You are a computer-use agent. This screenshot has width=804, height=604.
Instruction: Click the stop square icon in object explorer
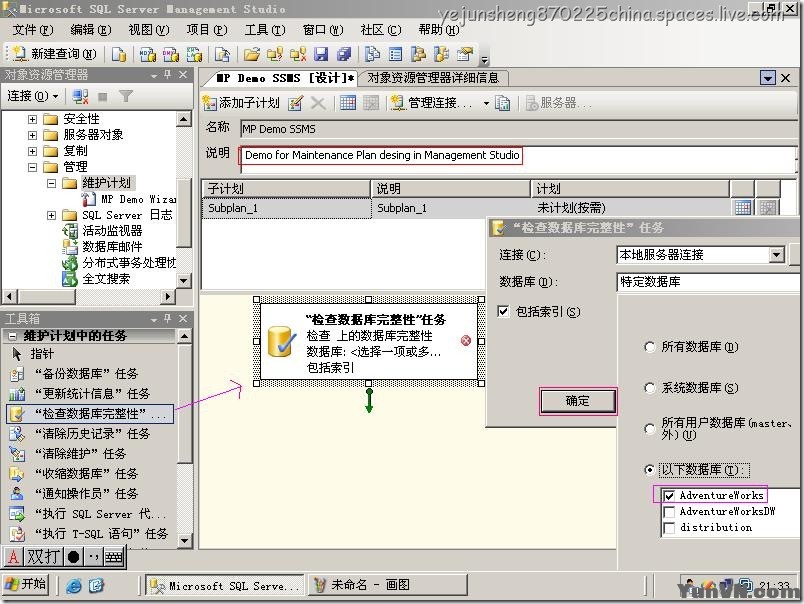103,96
